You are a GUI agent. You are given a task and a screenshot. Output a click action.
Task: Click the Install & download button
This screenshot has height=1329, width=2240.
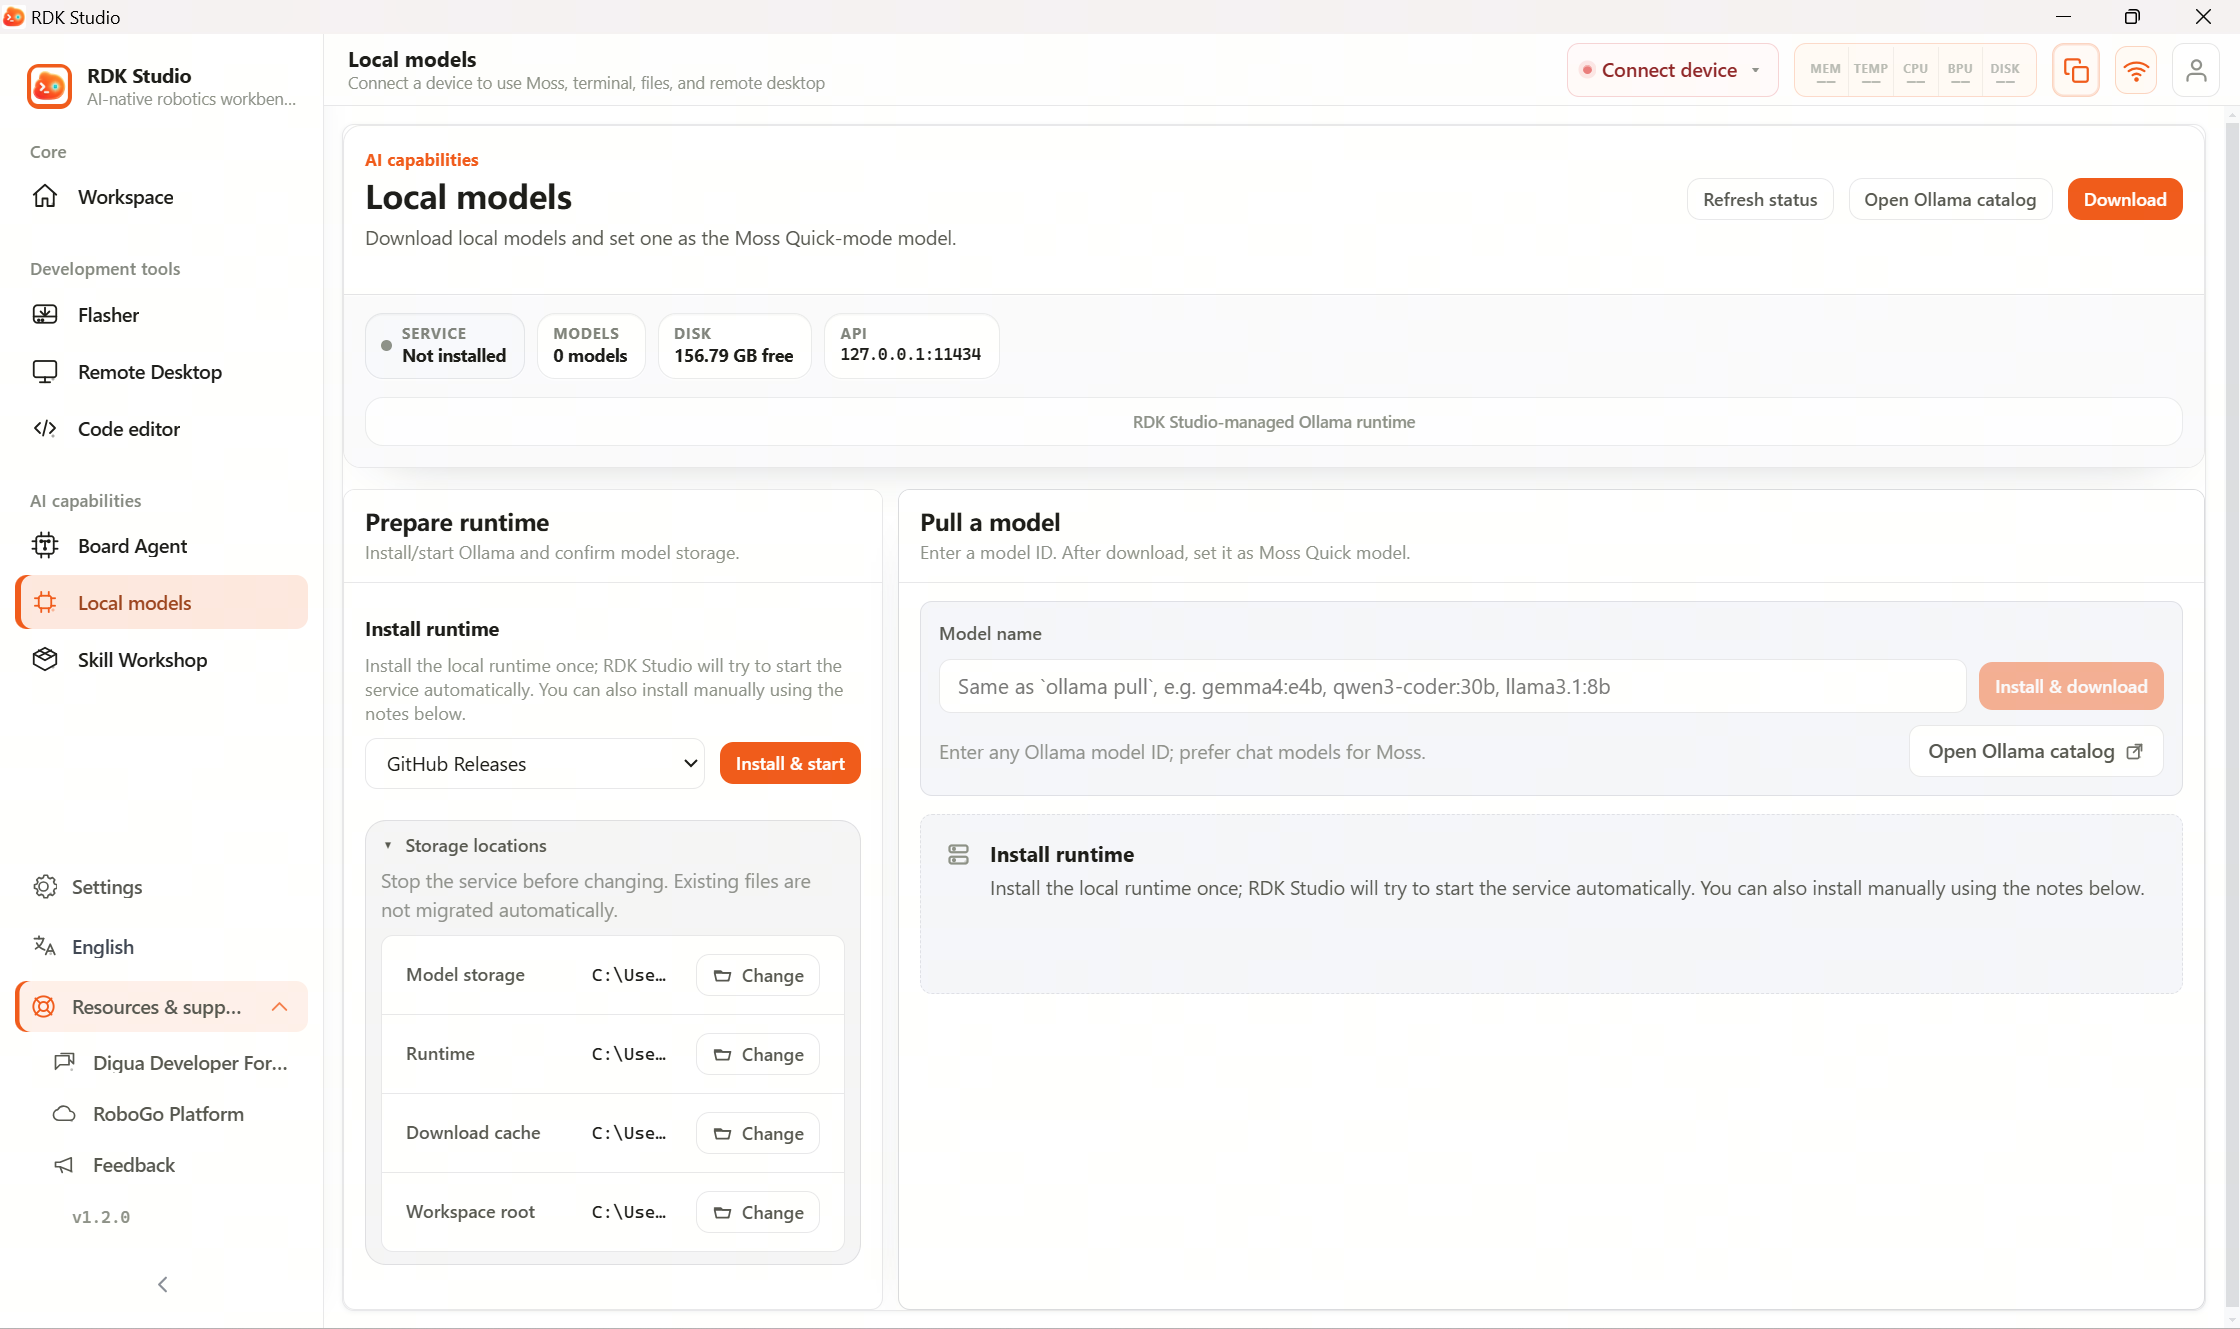(2071, 686)
